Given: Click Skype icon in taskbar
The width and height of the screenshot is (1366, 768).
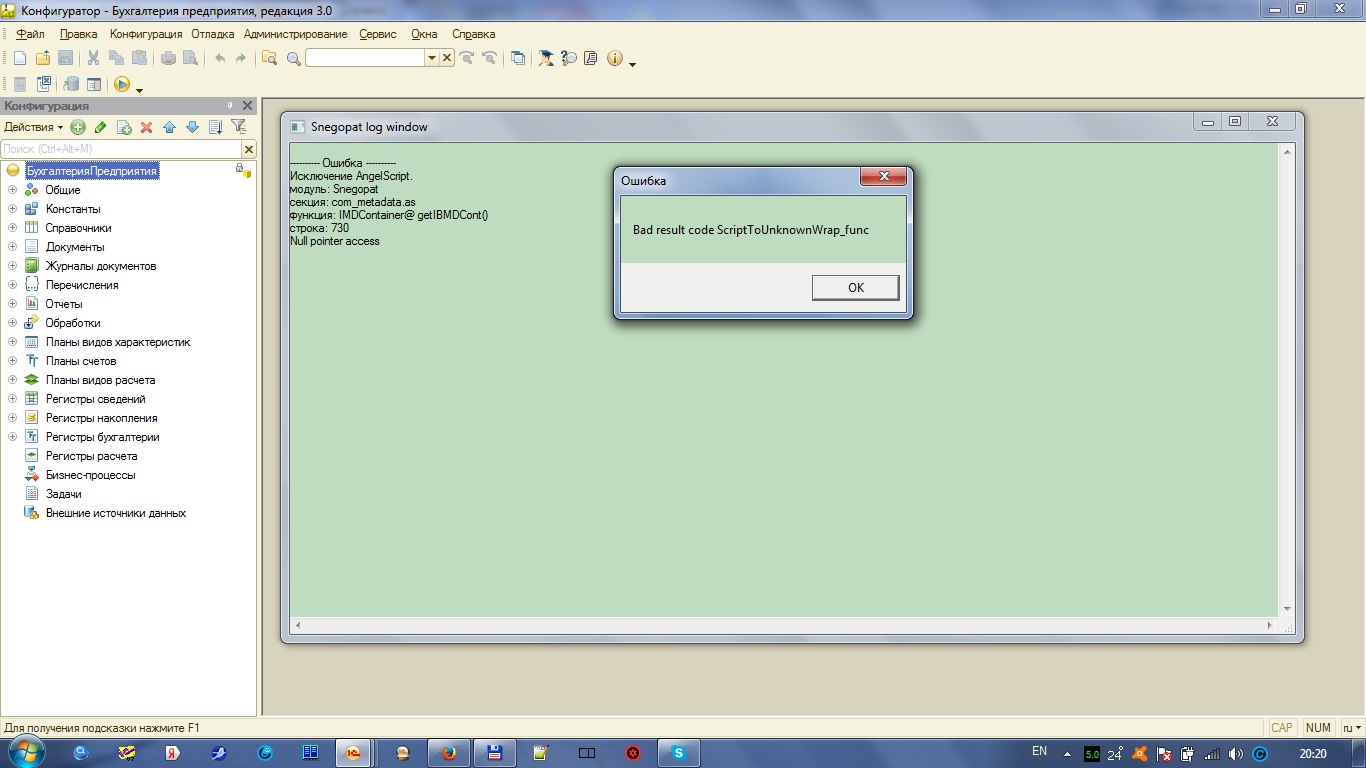Looking at the screenshot, I should pos(679,753).
